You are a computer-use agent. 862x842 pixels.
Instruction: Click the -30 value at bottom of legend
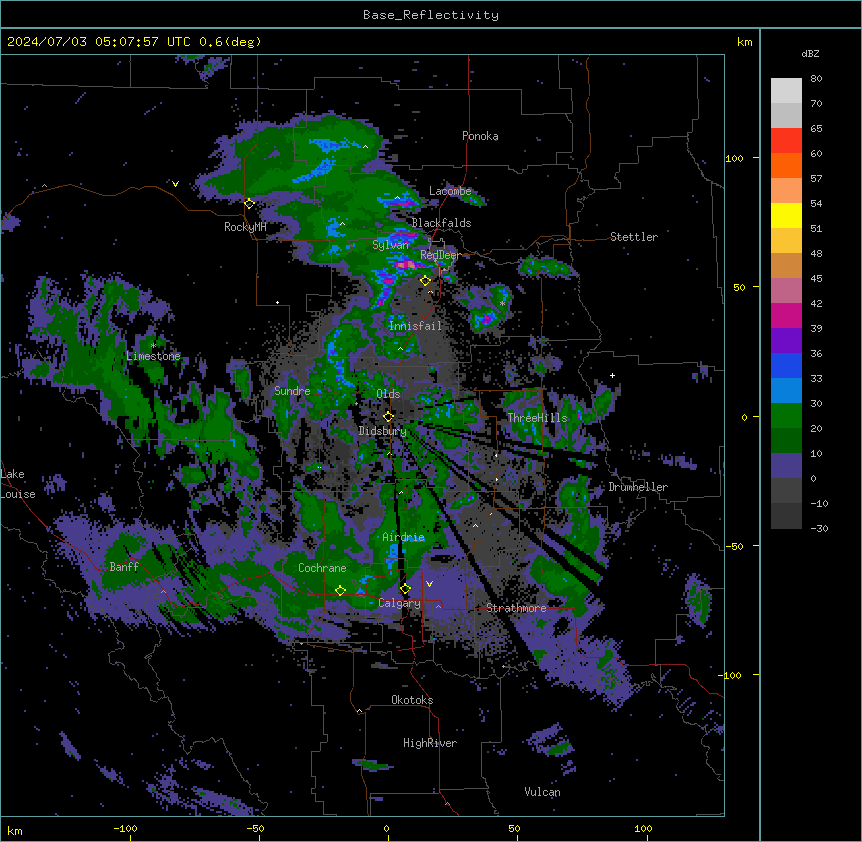click(x=819, y=528)
